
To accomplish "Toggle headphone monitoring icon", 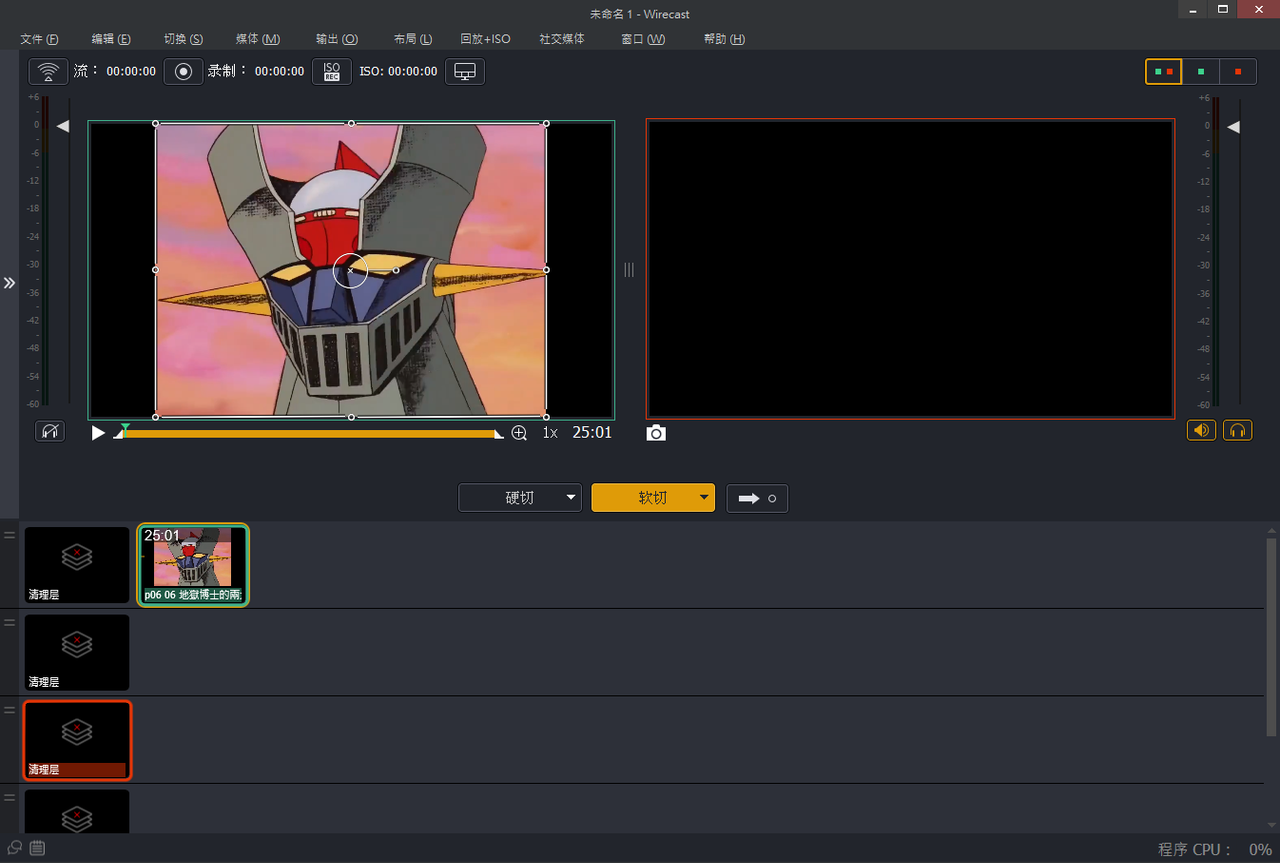I will tap(1238, 431).
